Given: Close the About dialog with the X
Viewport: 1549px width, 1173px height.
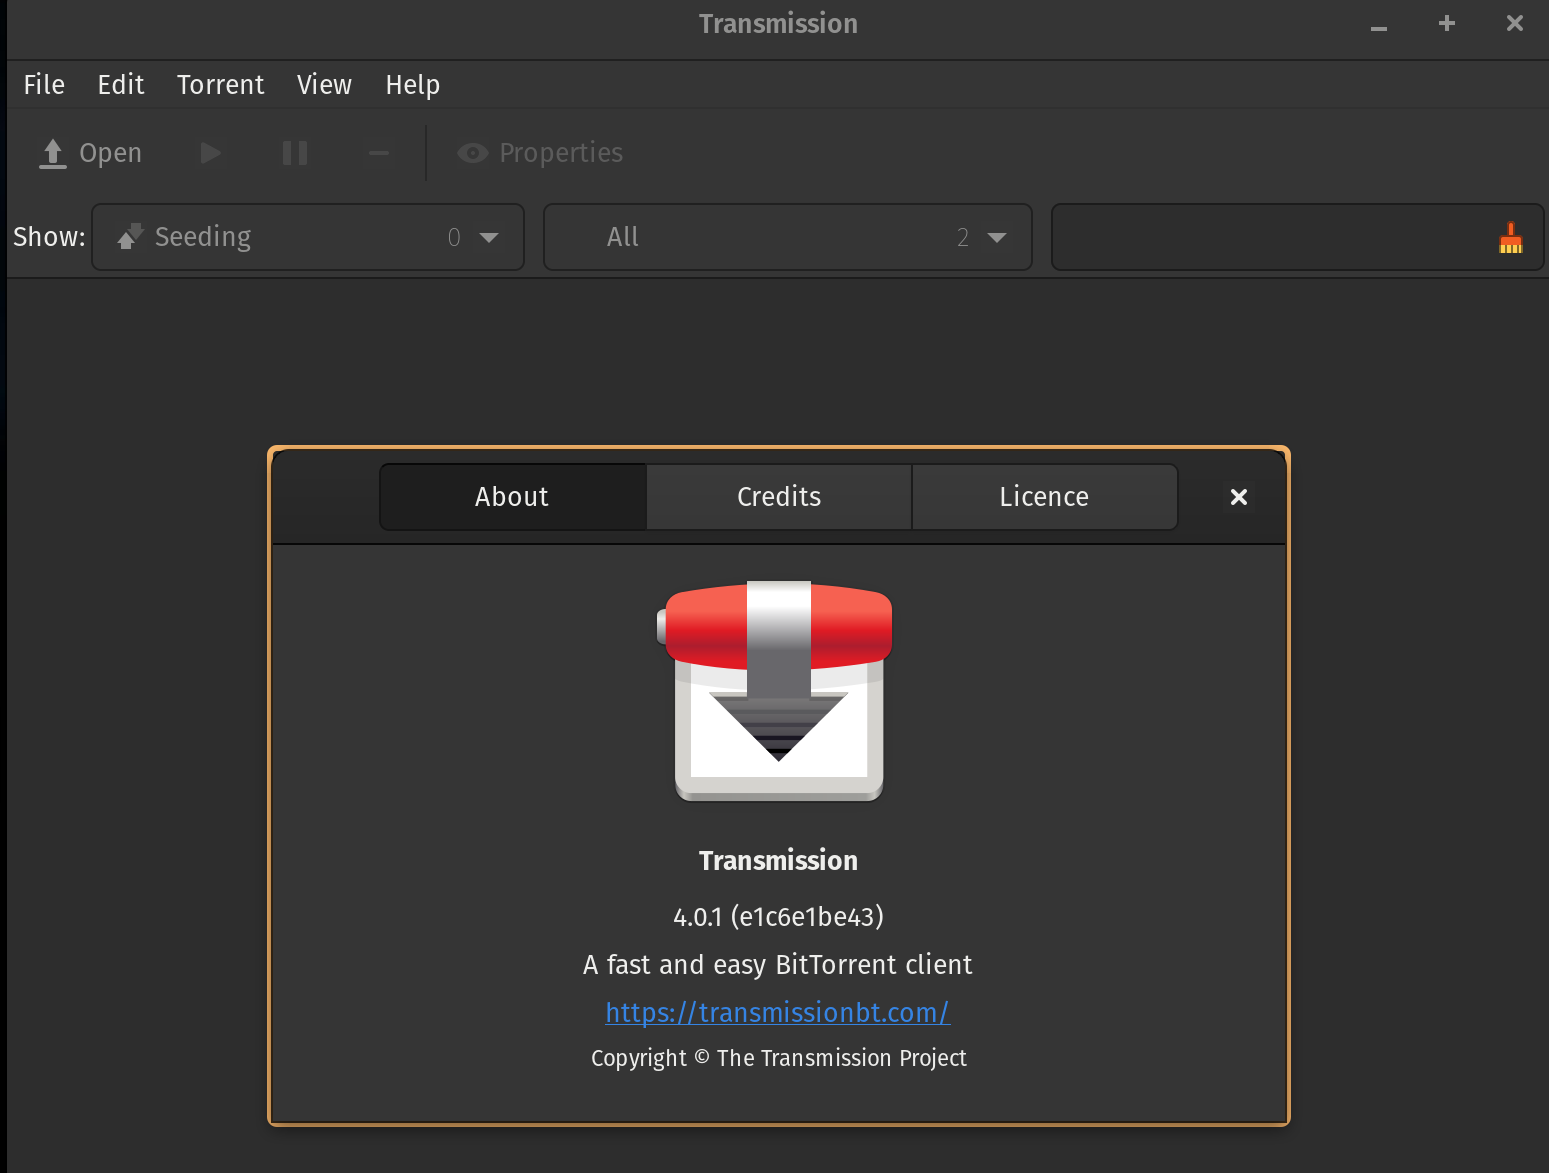Looking at the screenshot, I should (1238, 496).
